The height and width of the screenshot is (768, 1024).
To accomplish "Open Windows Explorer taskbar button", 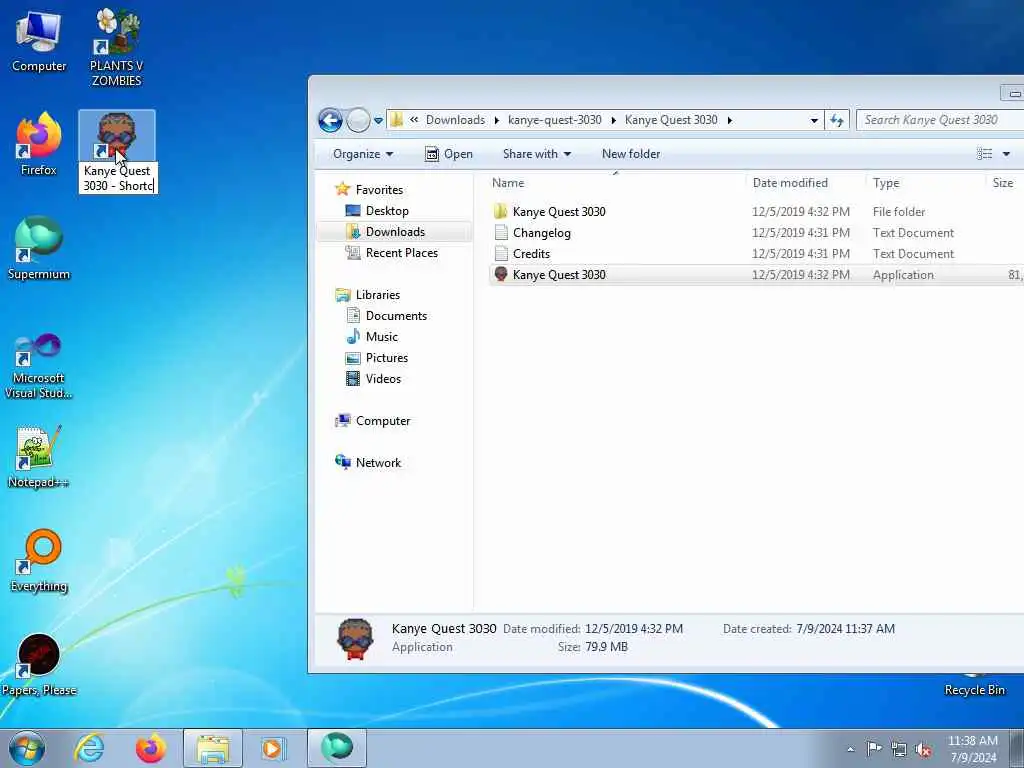I will [213, 748].
